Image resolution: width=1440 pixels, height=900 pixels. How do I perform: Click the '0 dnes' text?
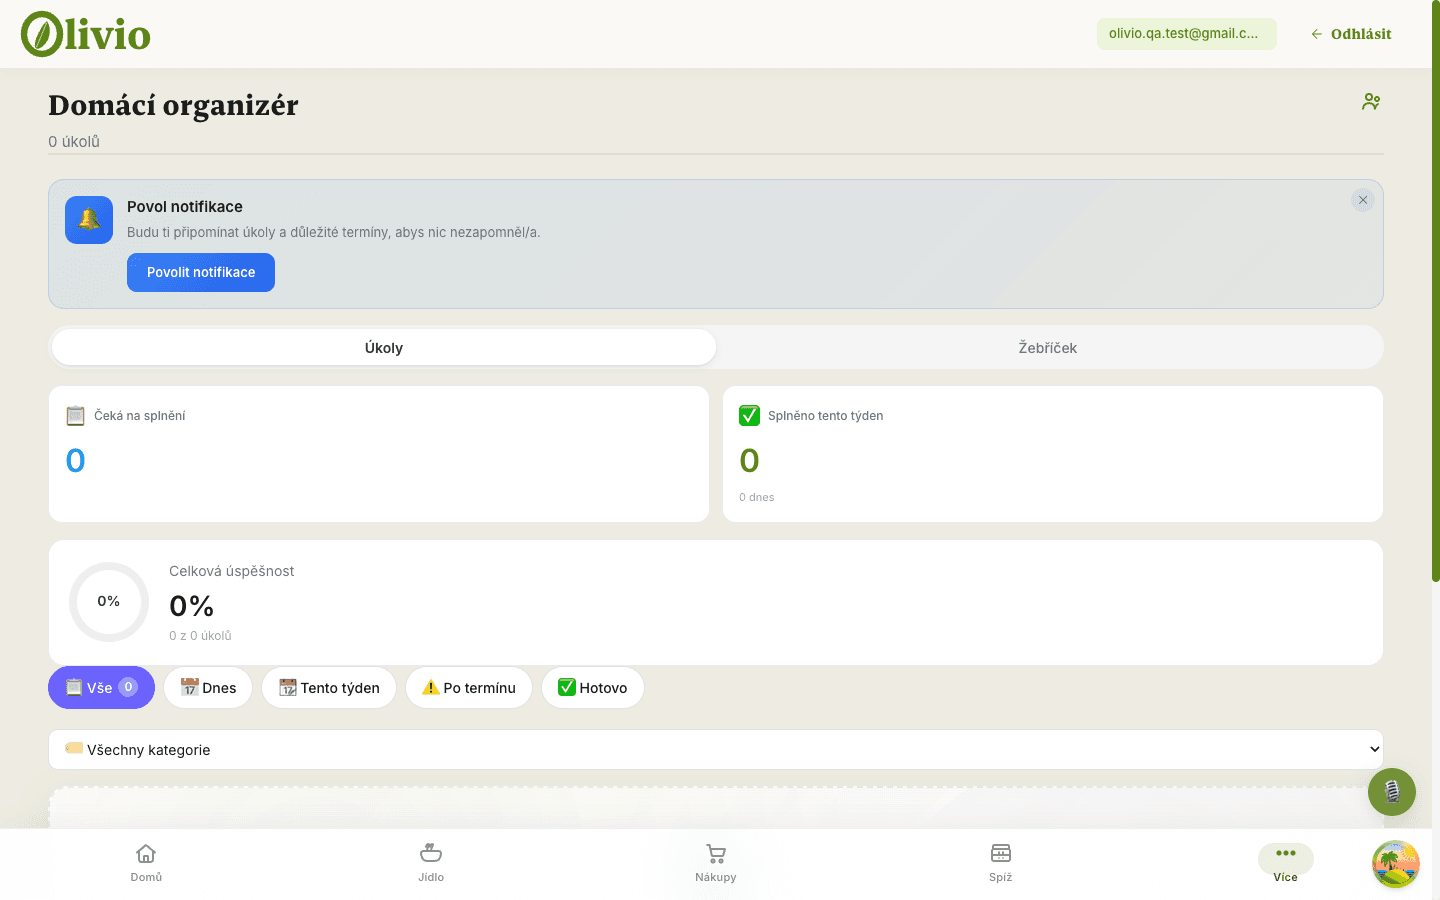coord(757,497)
